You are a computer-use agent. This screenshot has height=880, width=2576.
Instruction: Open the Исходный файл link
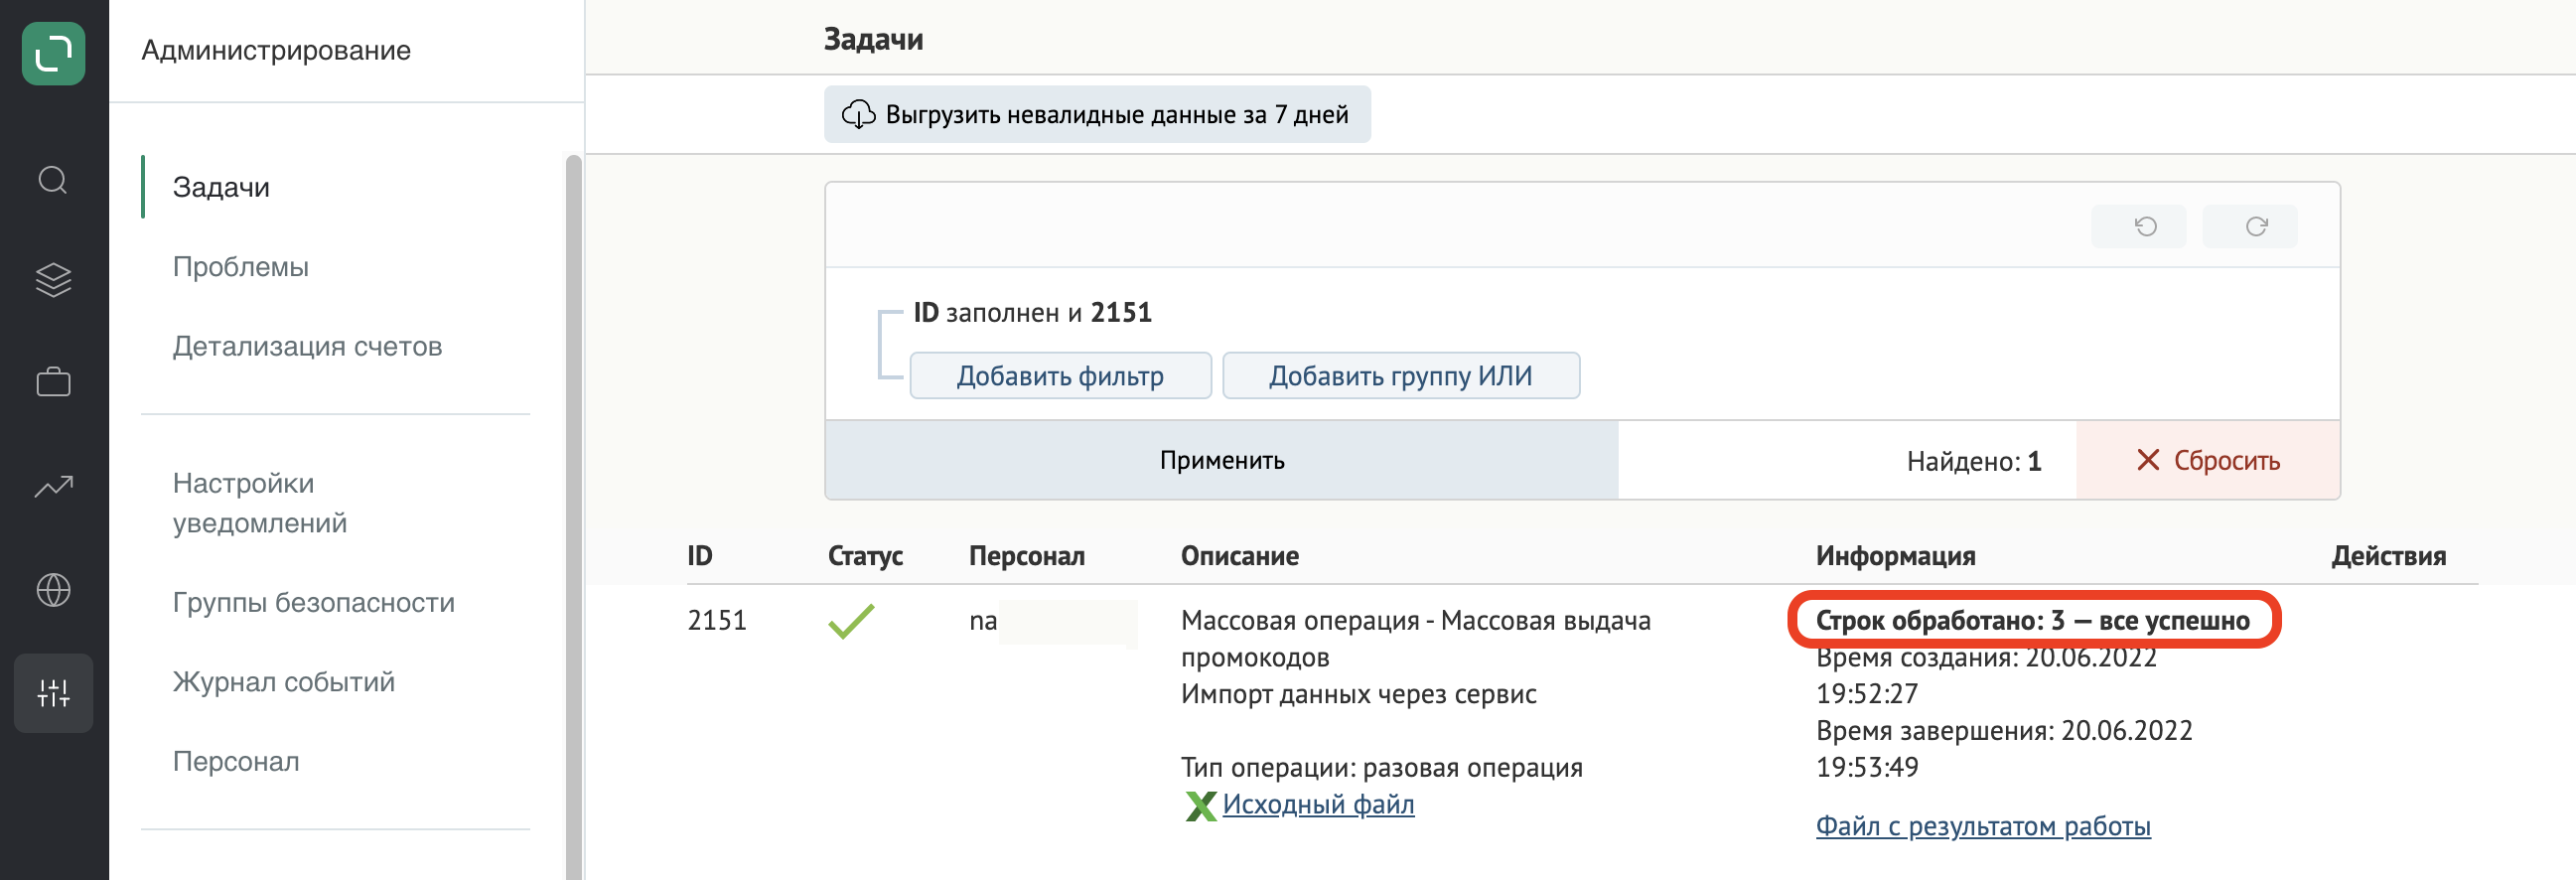click(1318, 805)
